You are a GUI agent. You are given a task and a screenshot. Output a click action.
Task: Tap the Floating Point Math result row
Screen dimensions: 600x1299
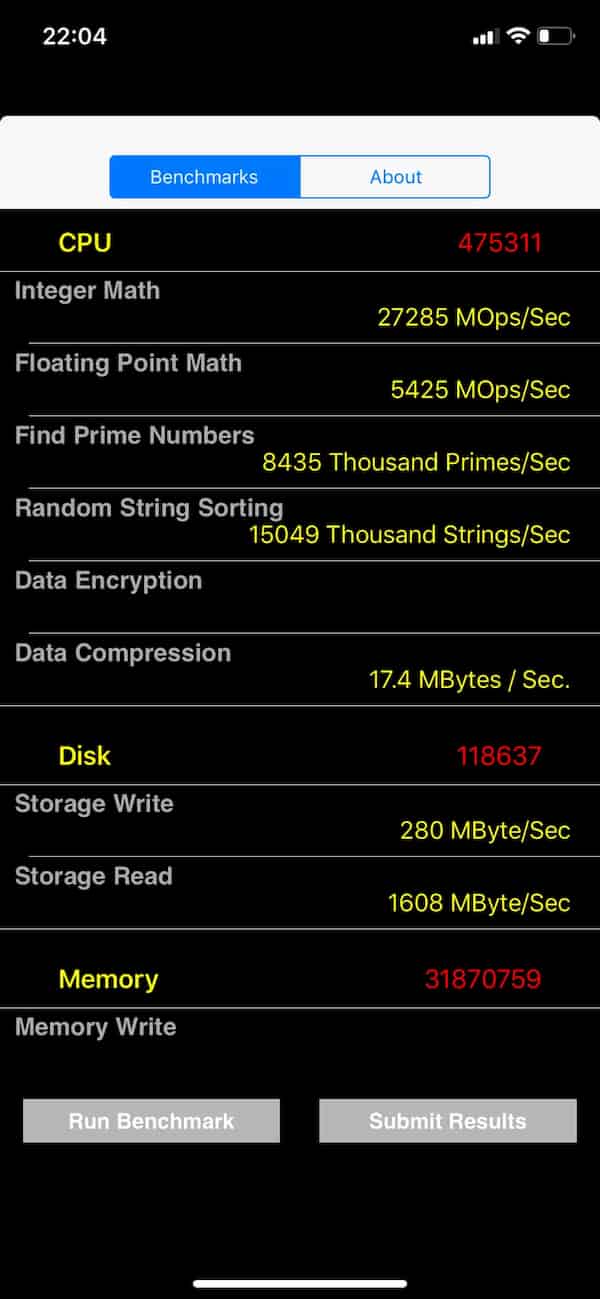(x=300, y=377)
